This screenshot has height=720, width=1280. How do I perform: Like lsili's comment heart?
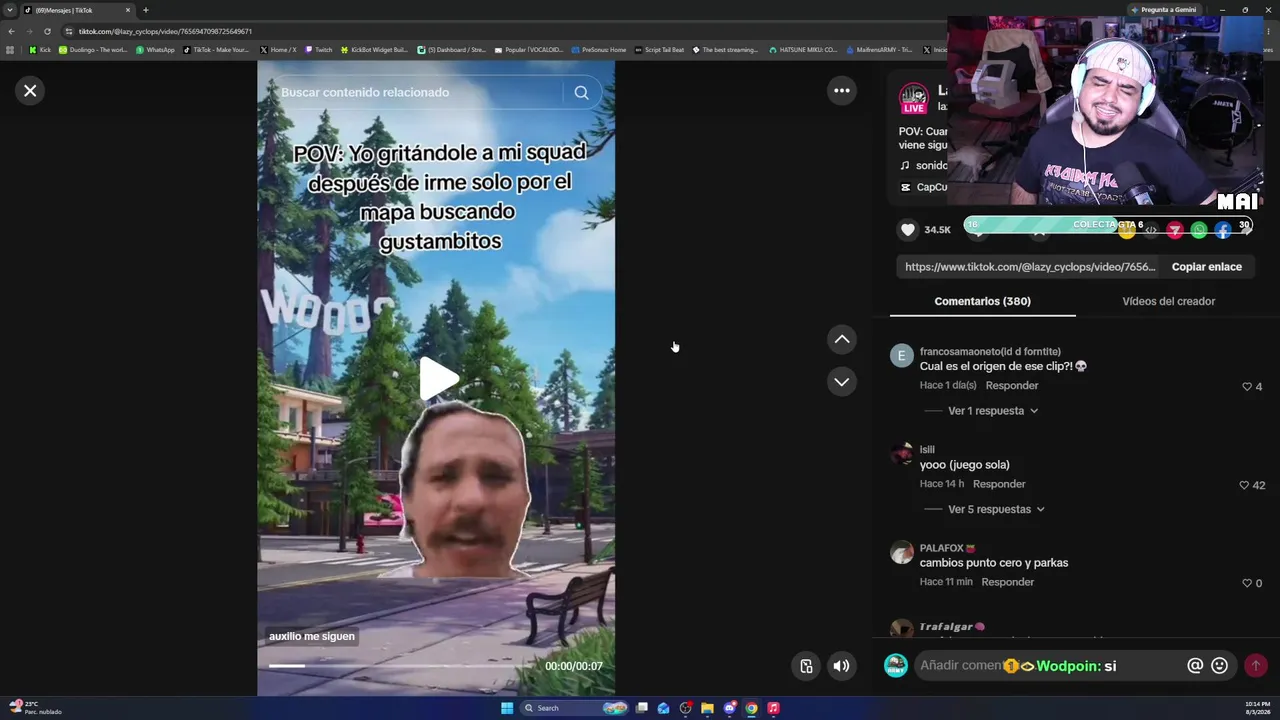pos(1245,485)
